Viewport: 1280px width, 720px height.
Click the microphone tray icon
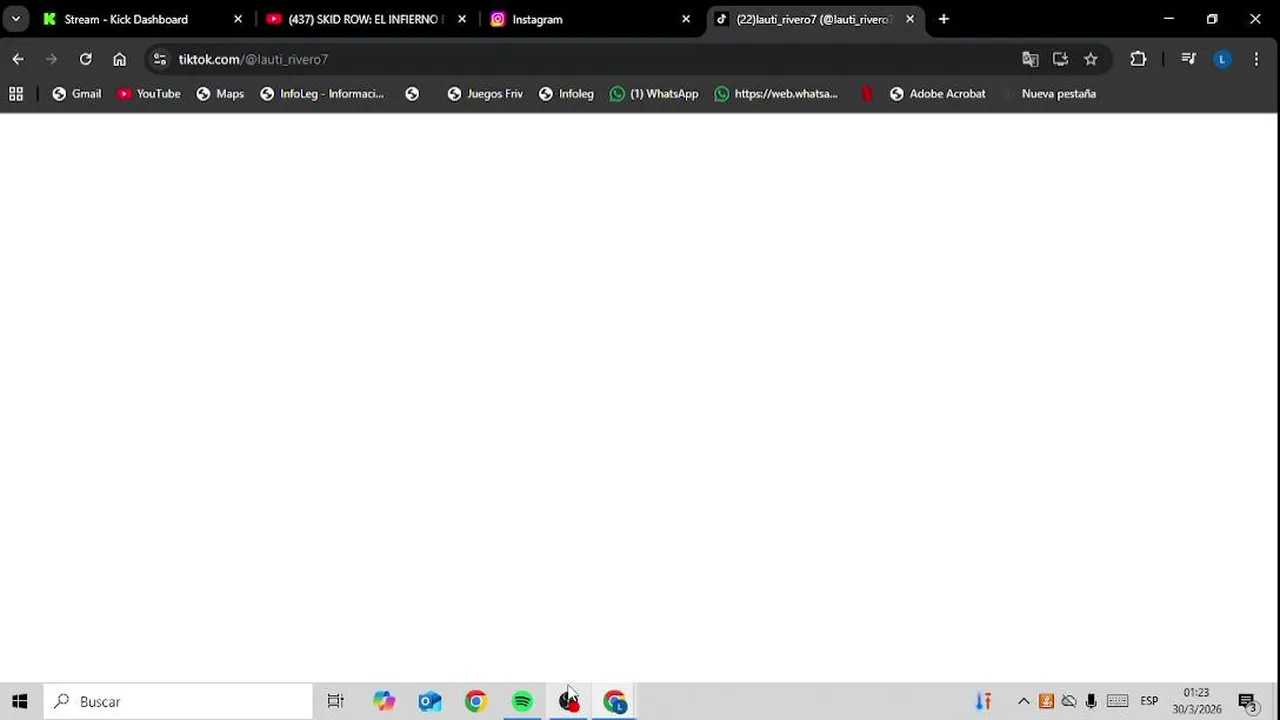[1091, 702]
